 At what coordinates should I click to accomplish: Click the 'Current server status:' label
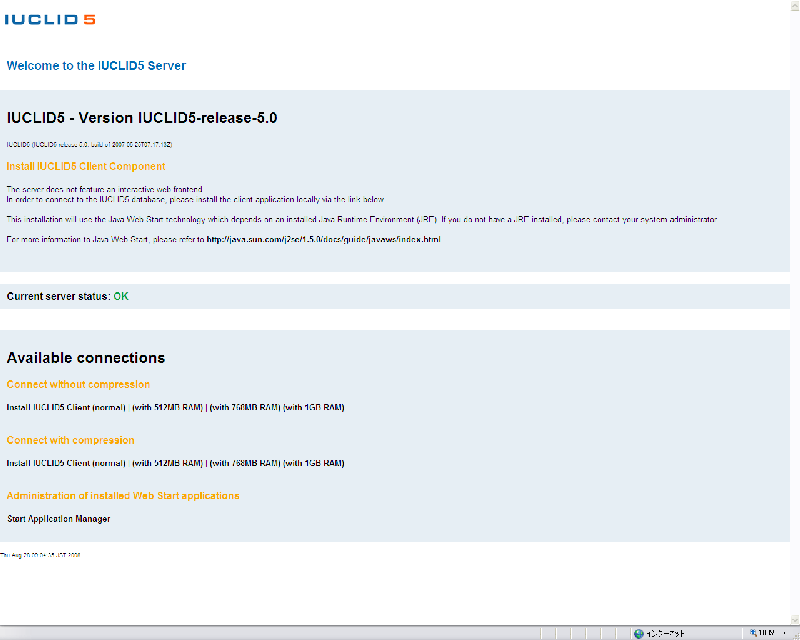[x=58, y=297]
